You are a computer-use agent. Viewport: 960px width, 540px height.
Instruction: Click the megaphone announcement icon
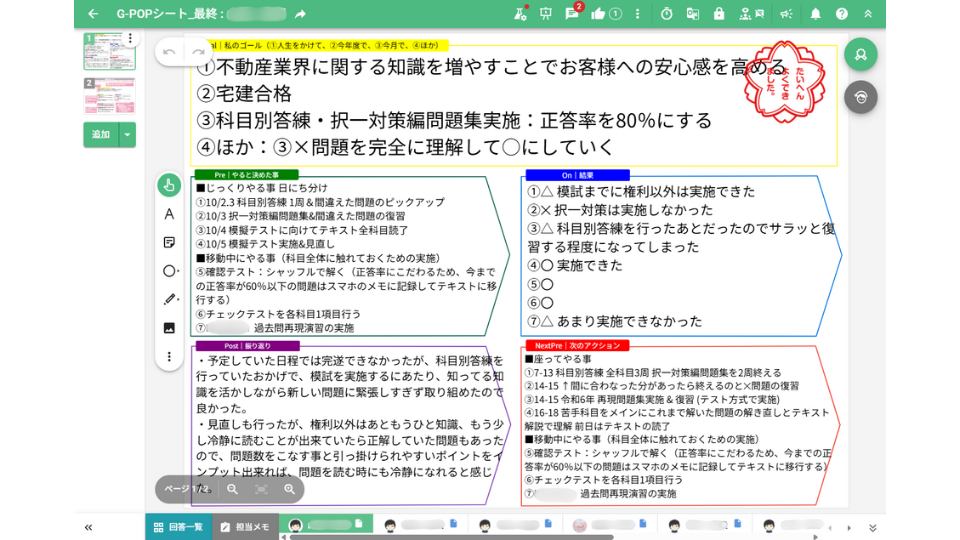pos(786,13)
